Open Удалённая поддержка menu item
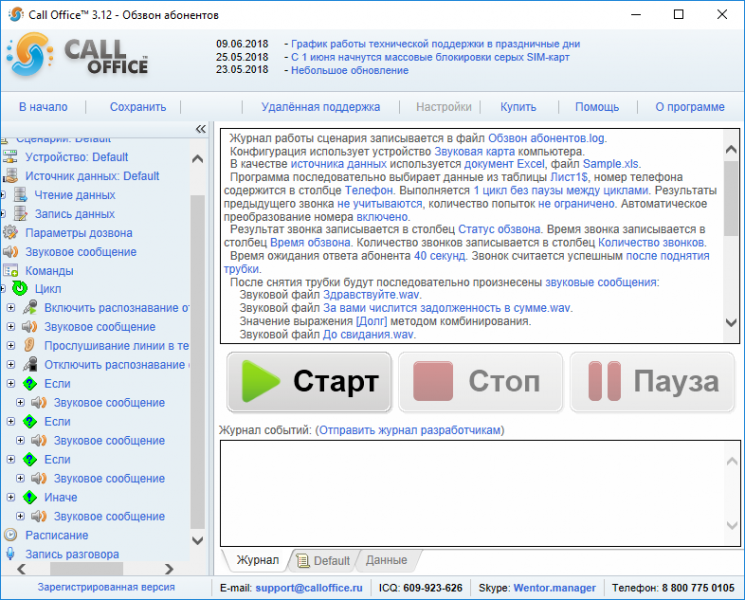Image resolution: width=745 pixels, height=600 pixels. click(321, 107)
